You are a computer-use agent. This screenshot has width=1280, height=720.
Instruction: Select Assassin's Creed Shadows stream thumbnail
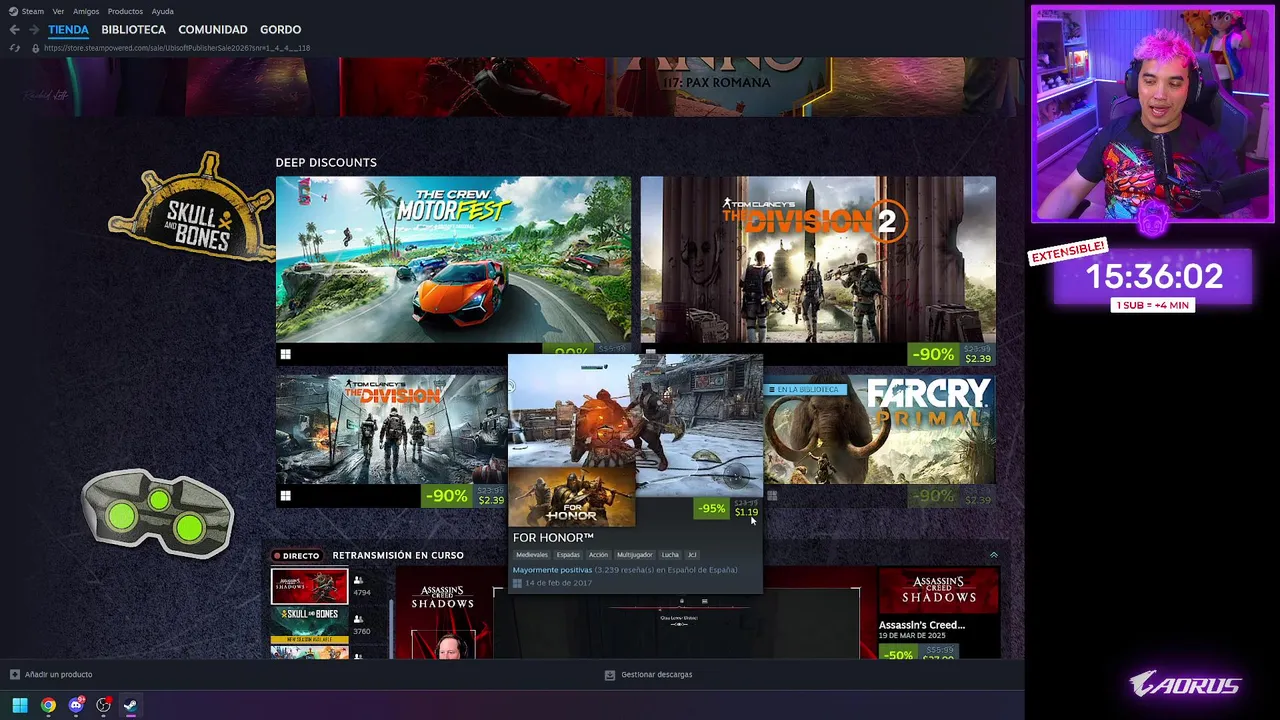pos(310,586)
